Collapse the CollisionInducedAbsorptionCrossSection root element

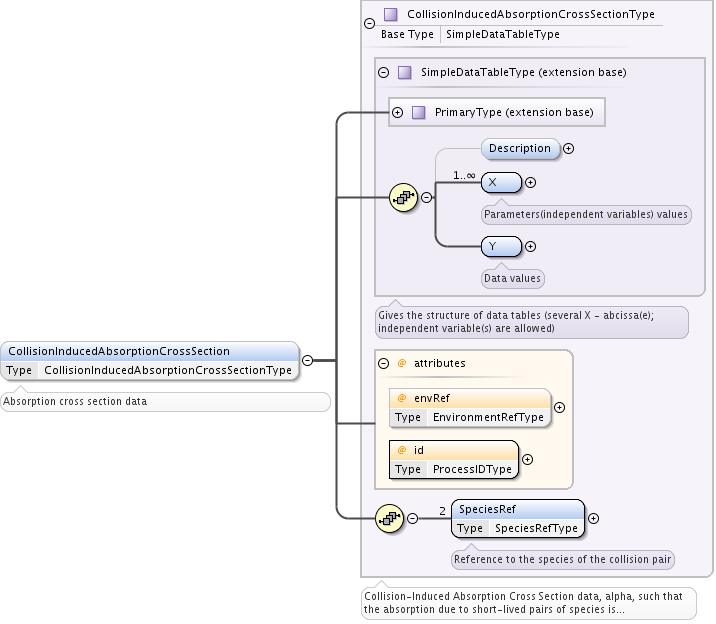(x=308, y=361)
